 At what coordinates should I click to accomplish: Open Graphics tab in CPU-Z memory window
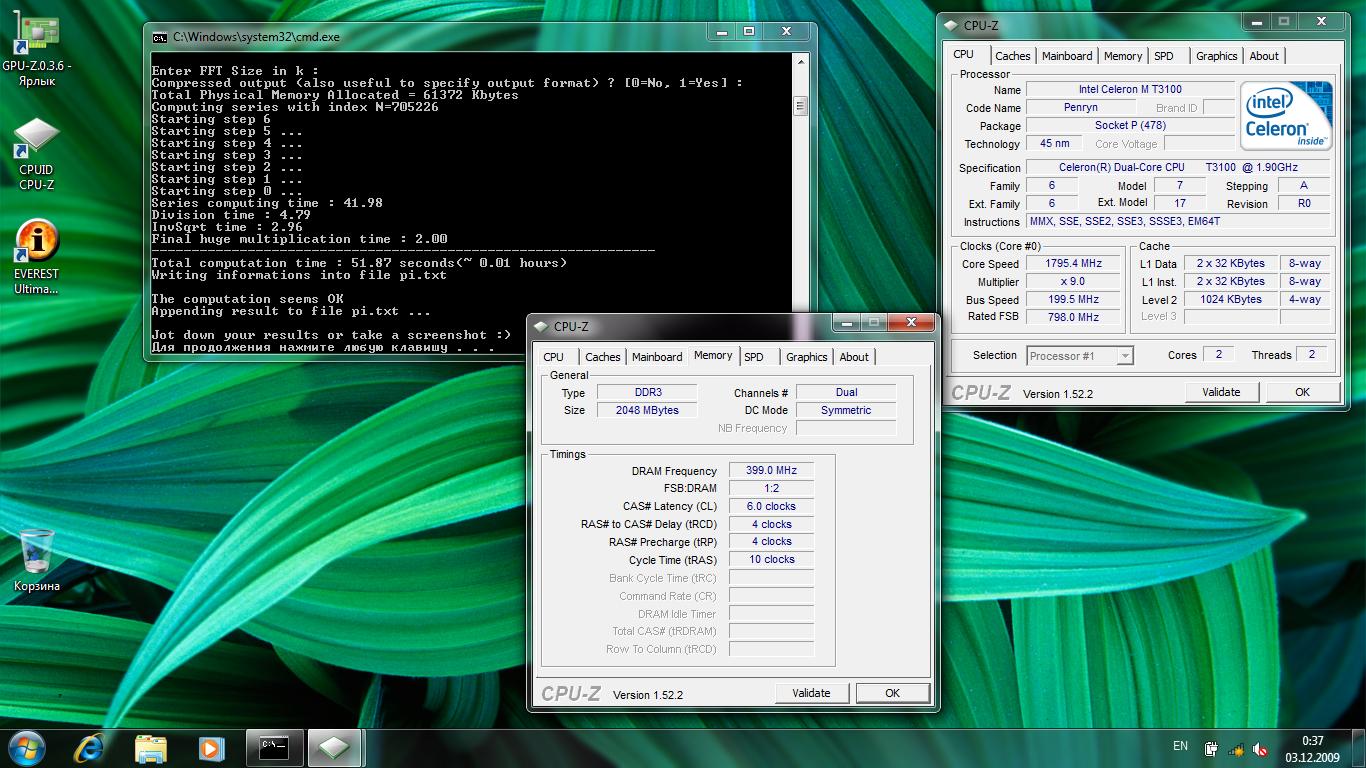coord(806,357)
